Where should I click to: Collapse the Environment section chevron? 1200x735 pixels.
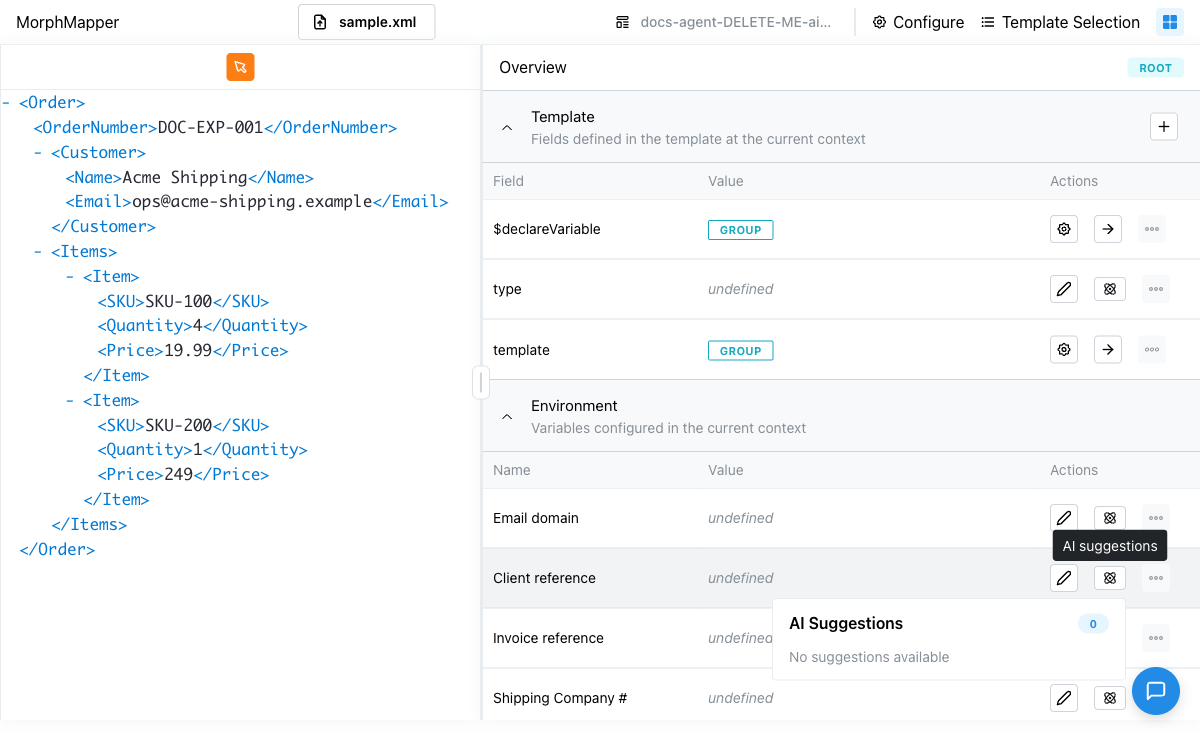click(x=507, y=417)
